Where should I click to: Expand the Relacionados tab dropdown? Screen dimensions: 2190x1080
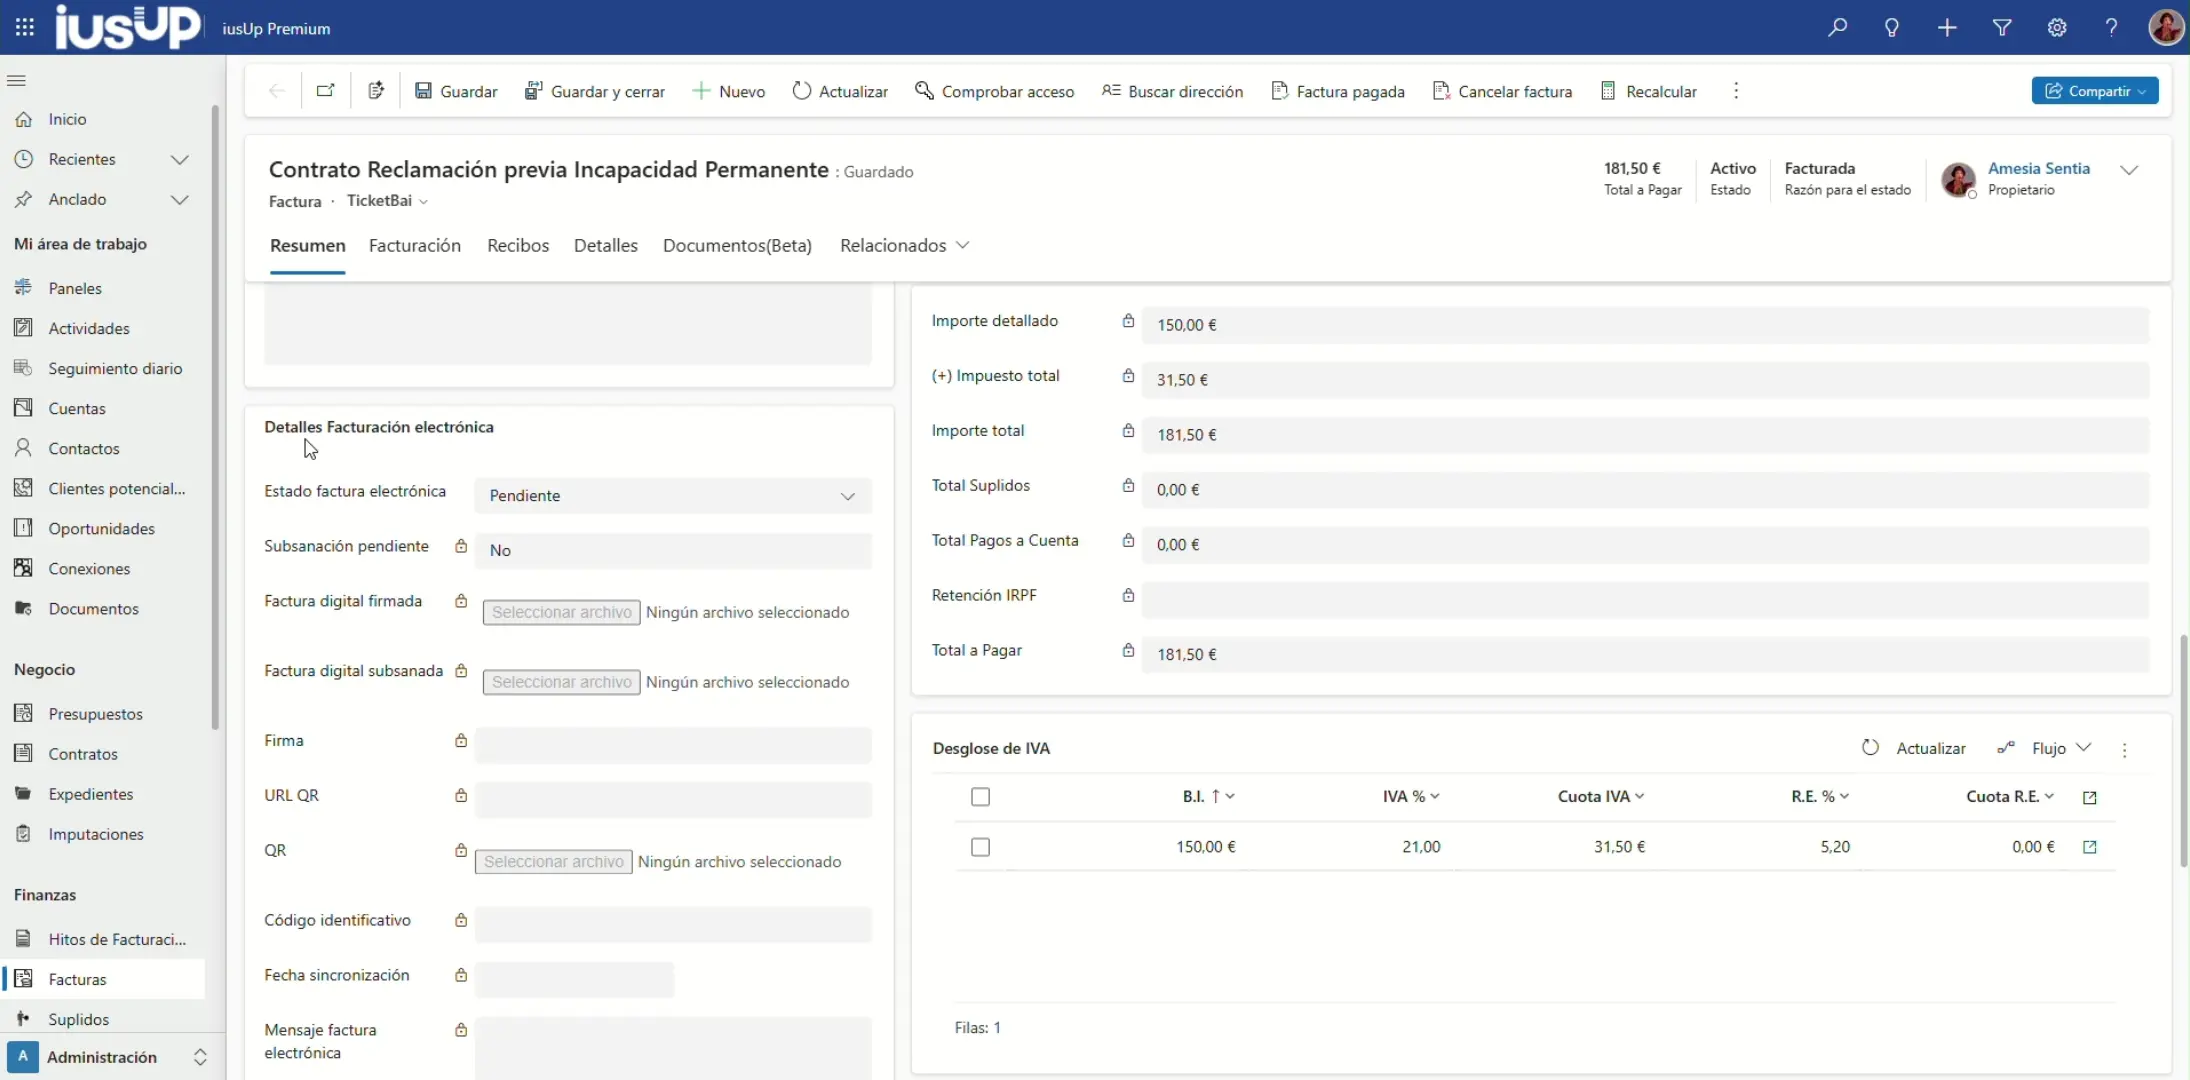coord(905,246)
